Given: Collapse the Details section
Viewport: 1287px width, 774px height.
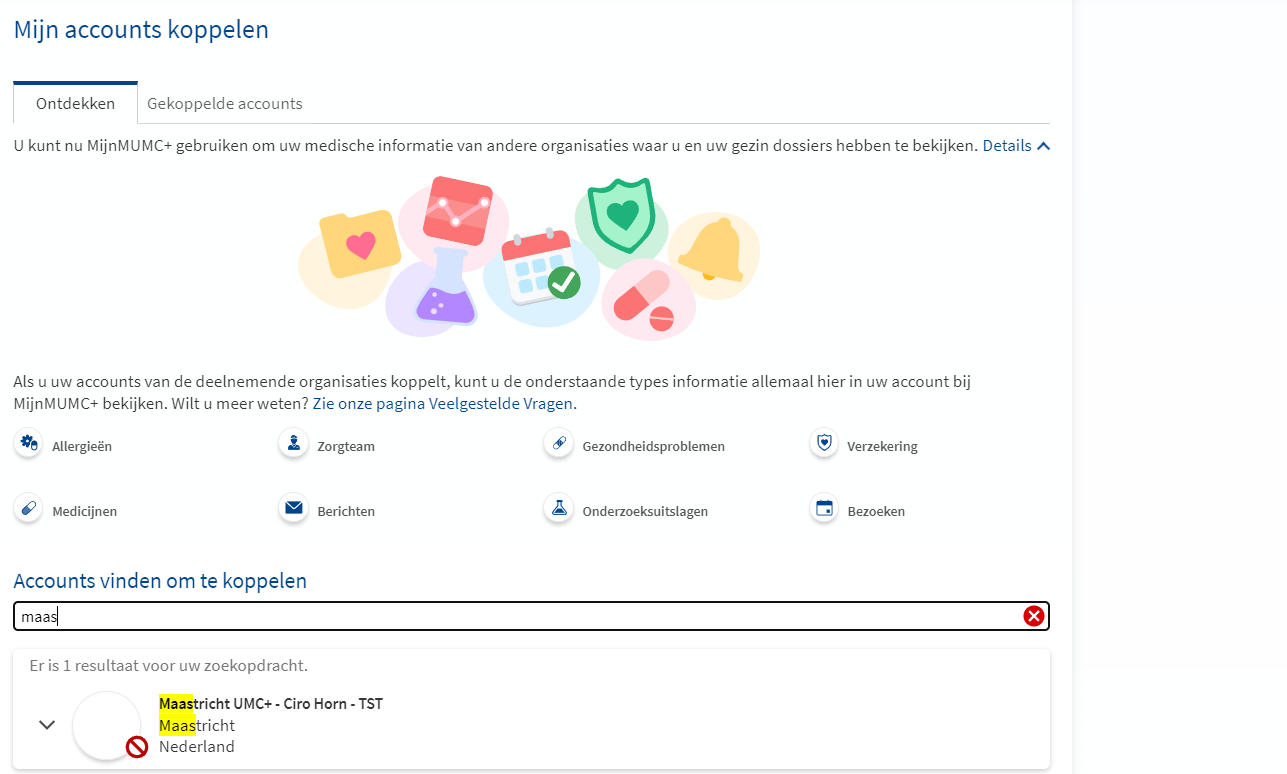Looking at the screenshot, I should [x=1016, y=146].
